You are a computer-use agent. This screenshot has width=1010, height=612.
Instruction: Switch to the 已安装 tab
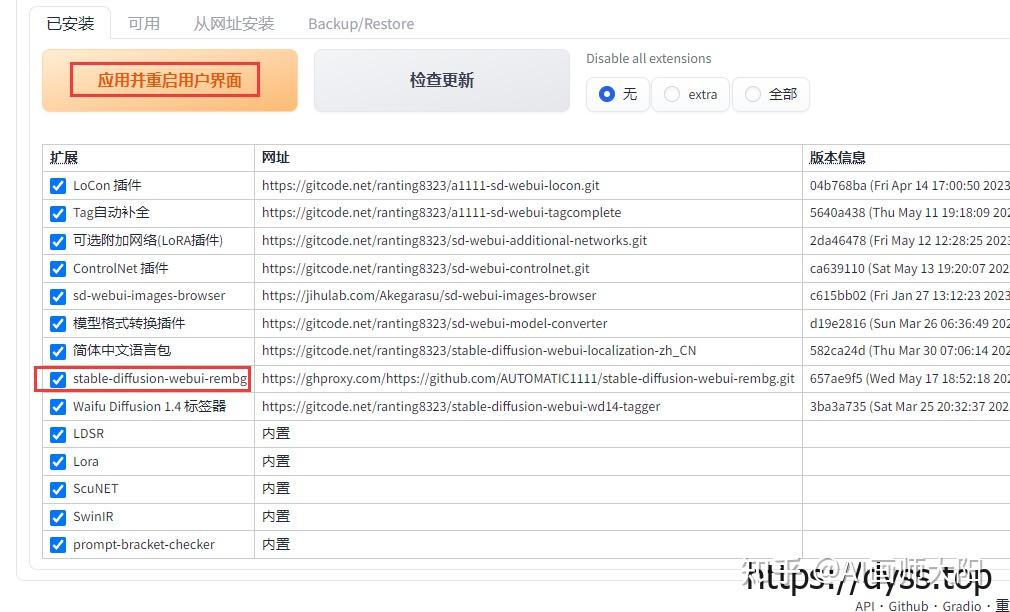(x=70, y=24)
